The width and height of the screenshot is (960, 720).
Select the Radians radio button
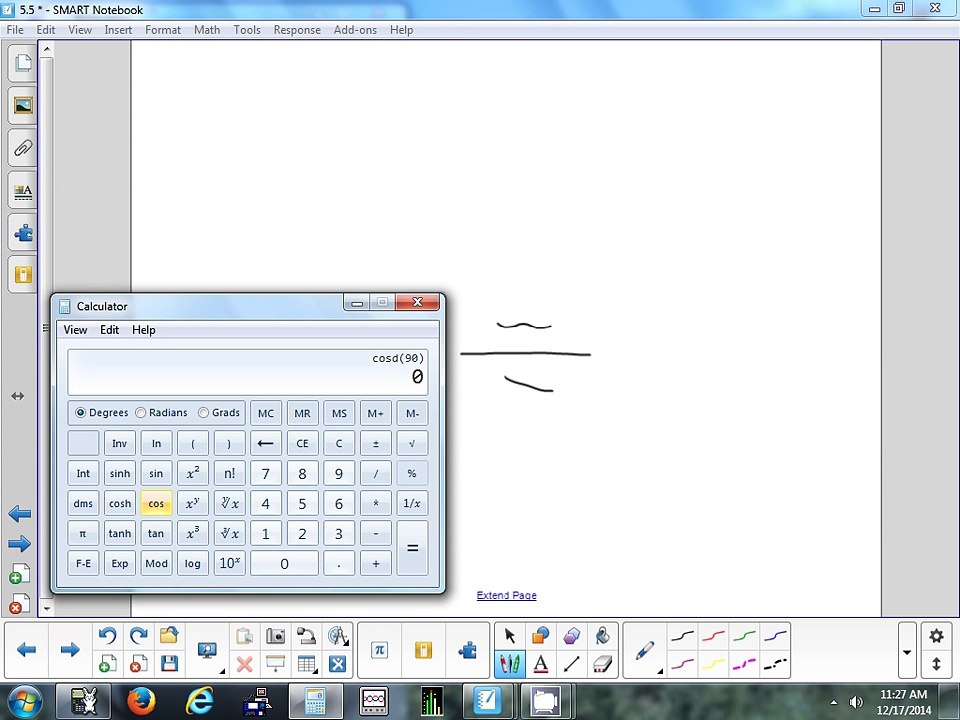tap(141, 413)
